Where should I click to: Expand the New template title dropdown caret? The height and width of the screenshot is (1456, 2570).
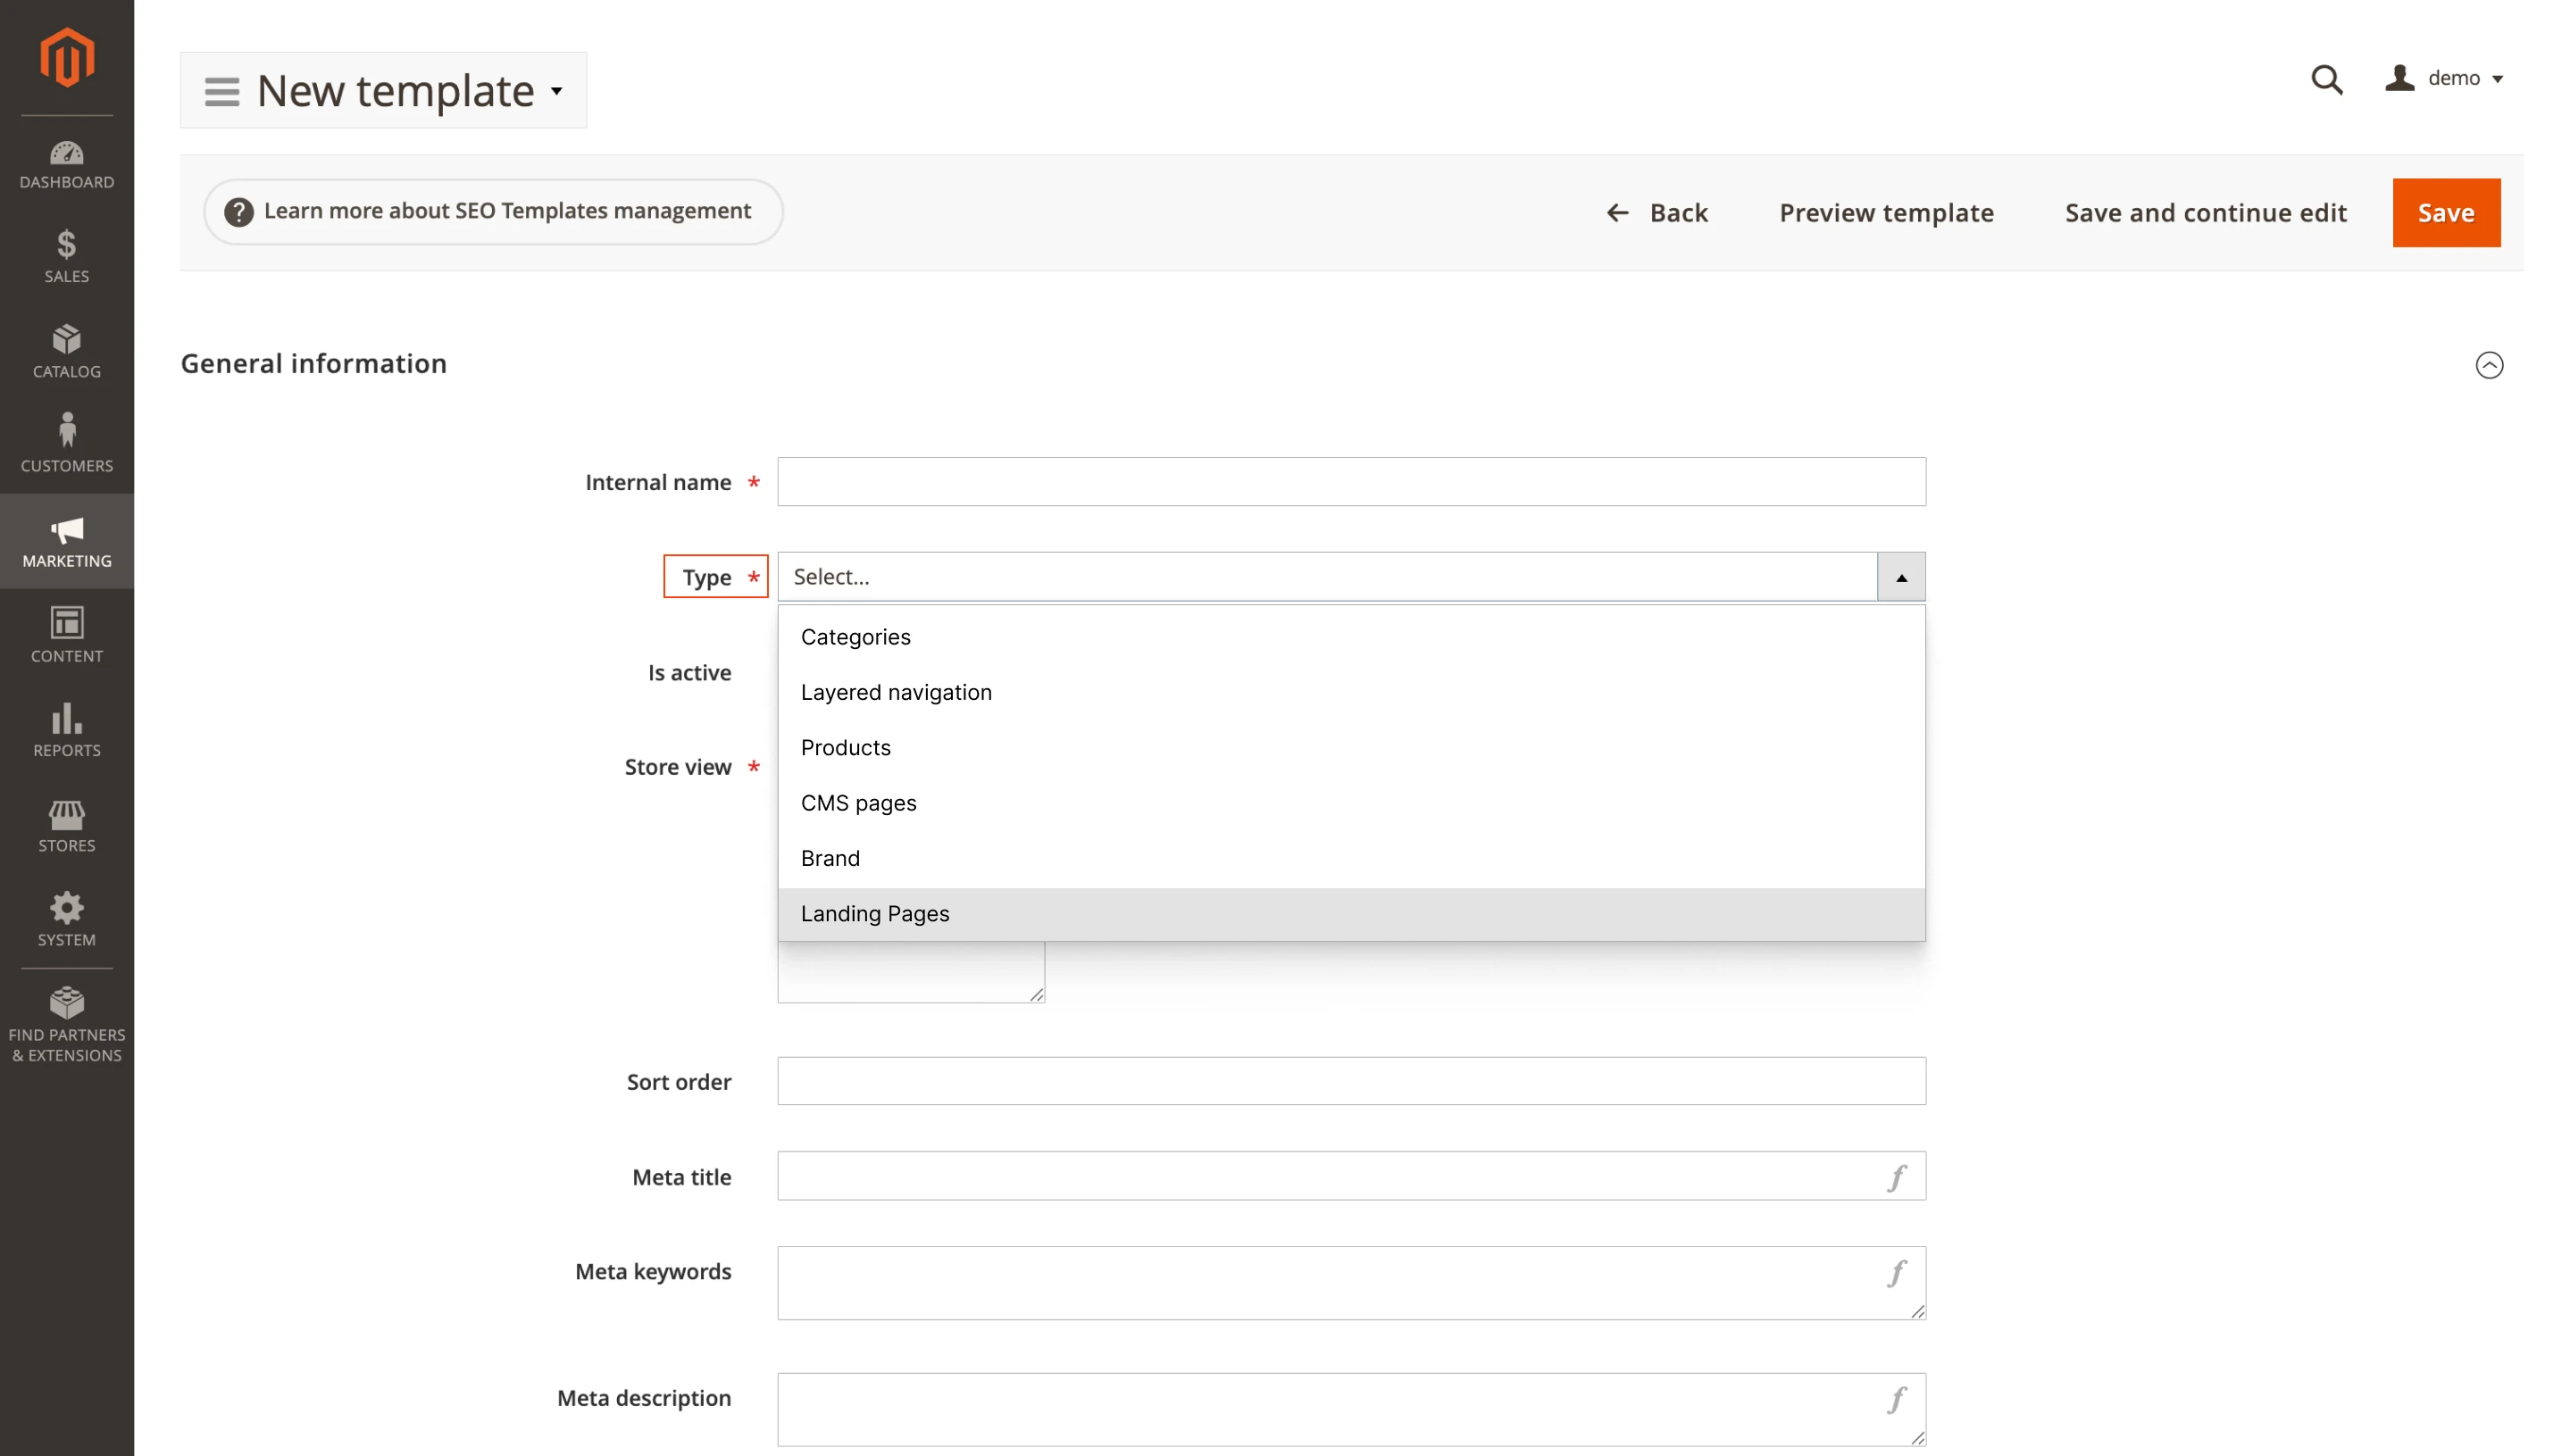tap(556, 90)
